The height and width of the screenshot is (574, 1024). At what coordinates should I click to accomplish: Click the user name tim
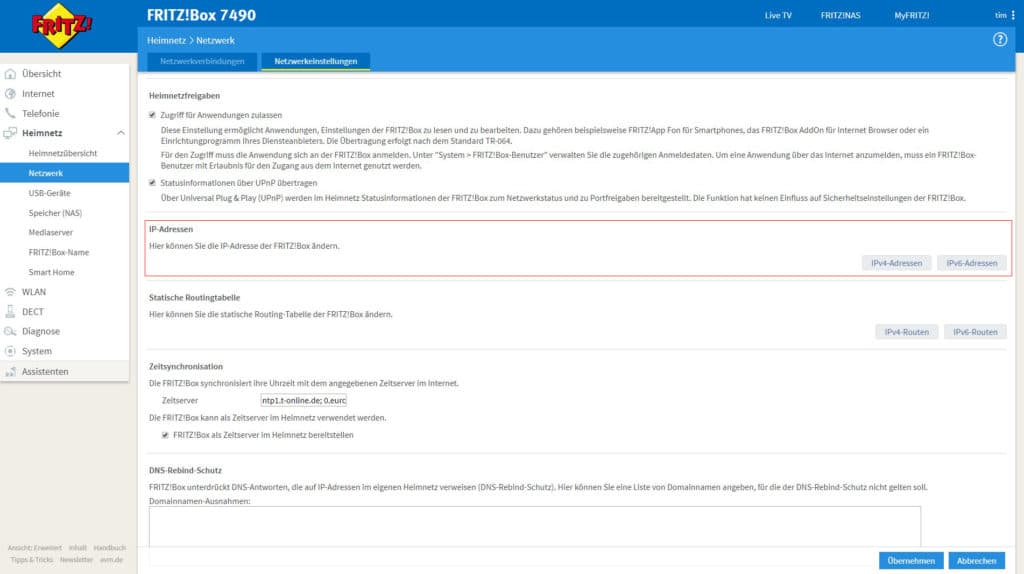coord(1000,15)
